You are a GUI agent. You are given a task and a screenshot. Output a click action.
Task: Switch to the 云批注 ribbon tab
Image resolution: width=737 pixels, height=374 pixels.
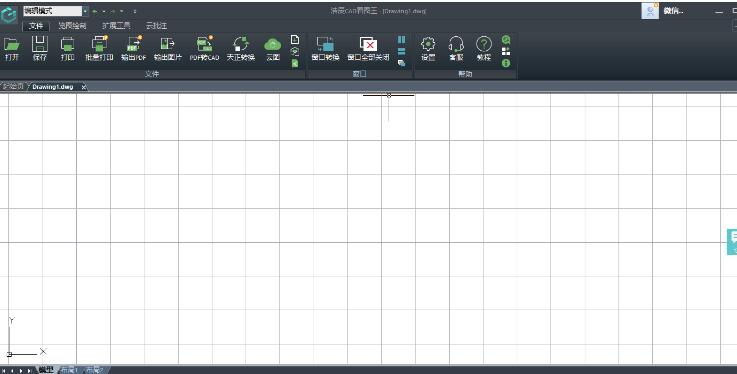156,26
